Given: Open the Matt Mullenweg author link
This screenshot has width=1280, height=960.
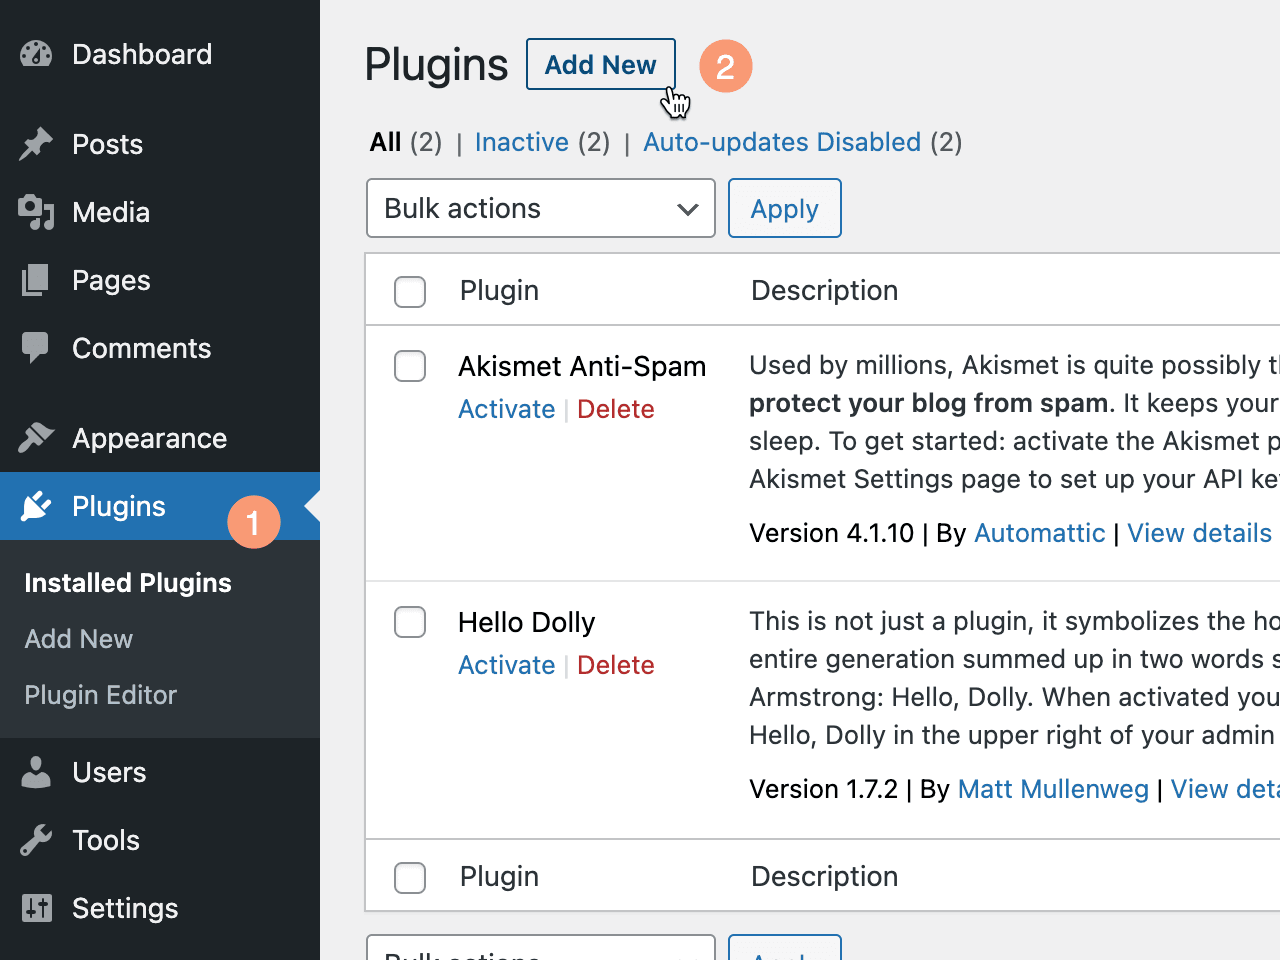Looking at the screenshot, I should [1053, 789].
